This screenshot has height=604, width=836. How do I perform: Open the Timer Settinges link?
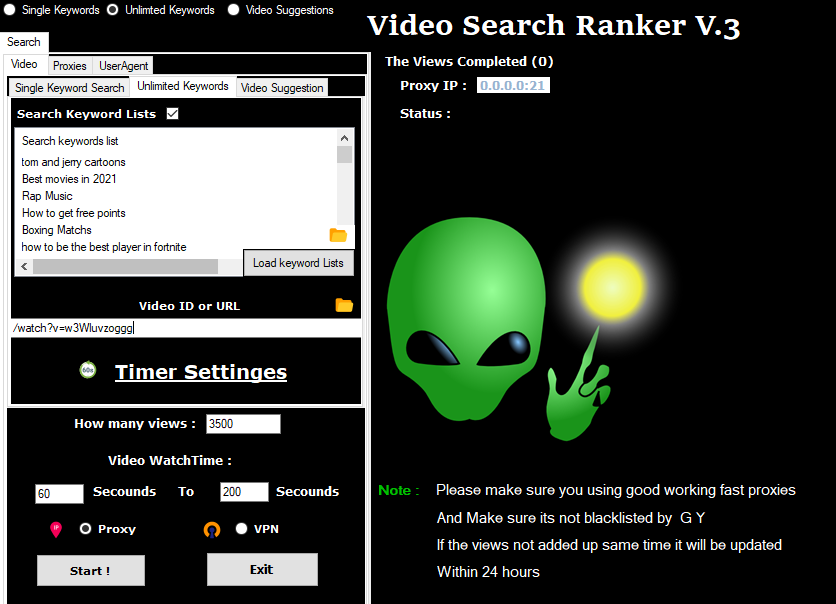200,372
